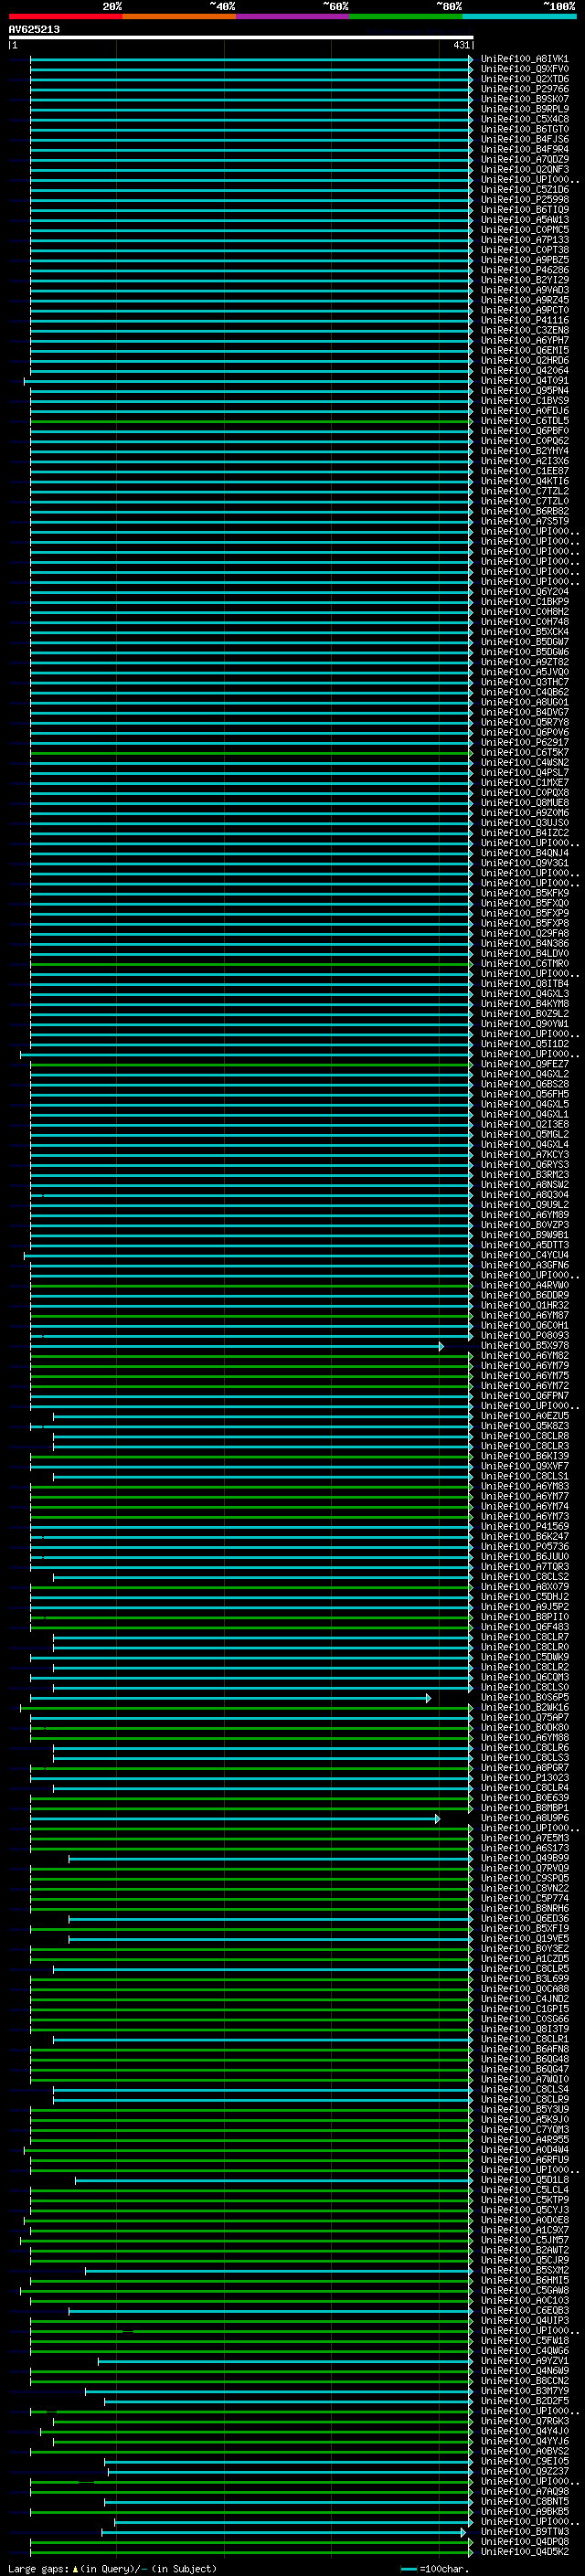The height and width of the screenshot is (2576, 585).
Task: Open the UniRef100_P29766 entry
Action: pos(524,89)
